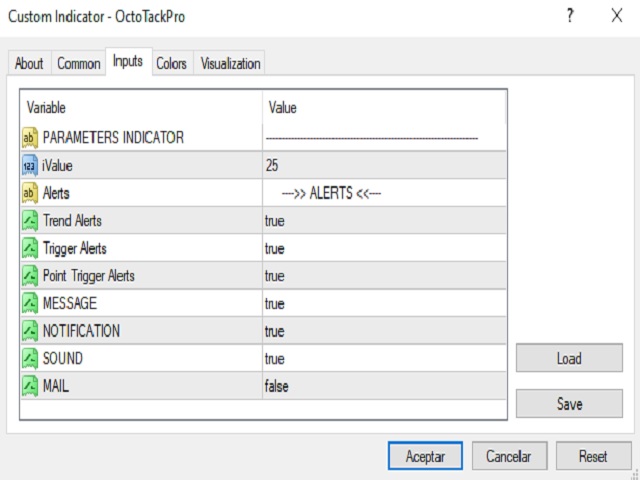Click the Variable column header
Viewport: 640px width, 480px height.
click(141, 108)
